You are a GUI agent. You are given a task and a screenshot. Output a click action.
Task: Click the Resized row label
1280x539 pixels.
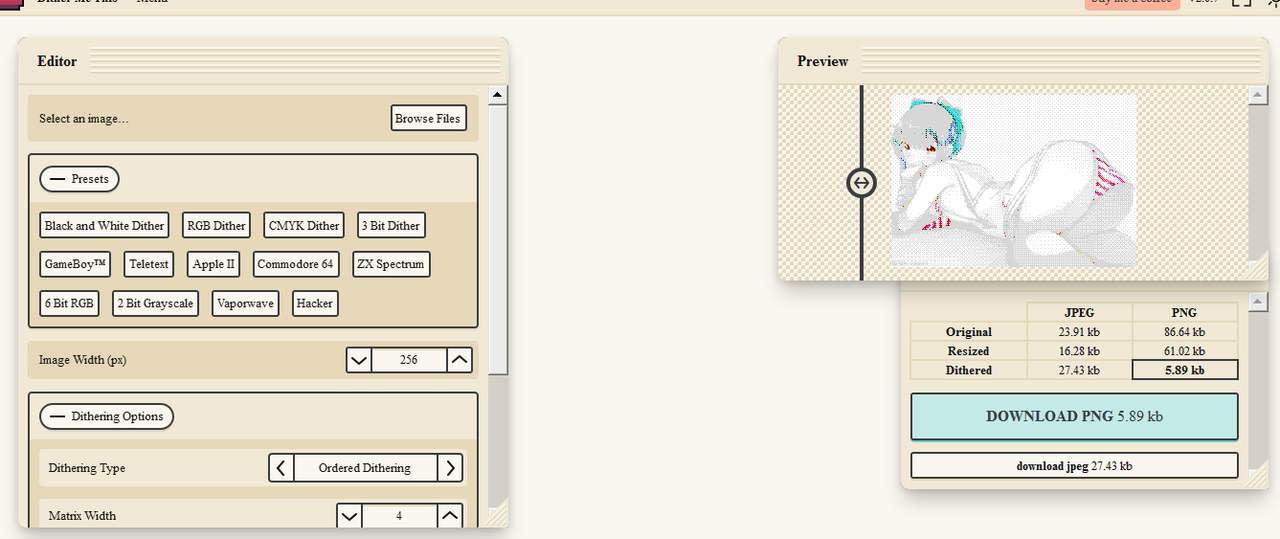click(x=969, y=351)
